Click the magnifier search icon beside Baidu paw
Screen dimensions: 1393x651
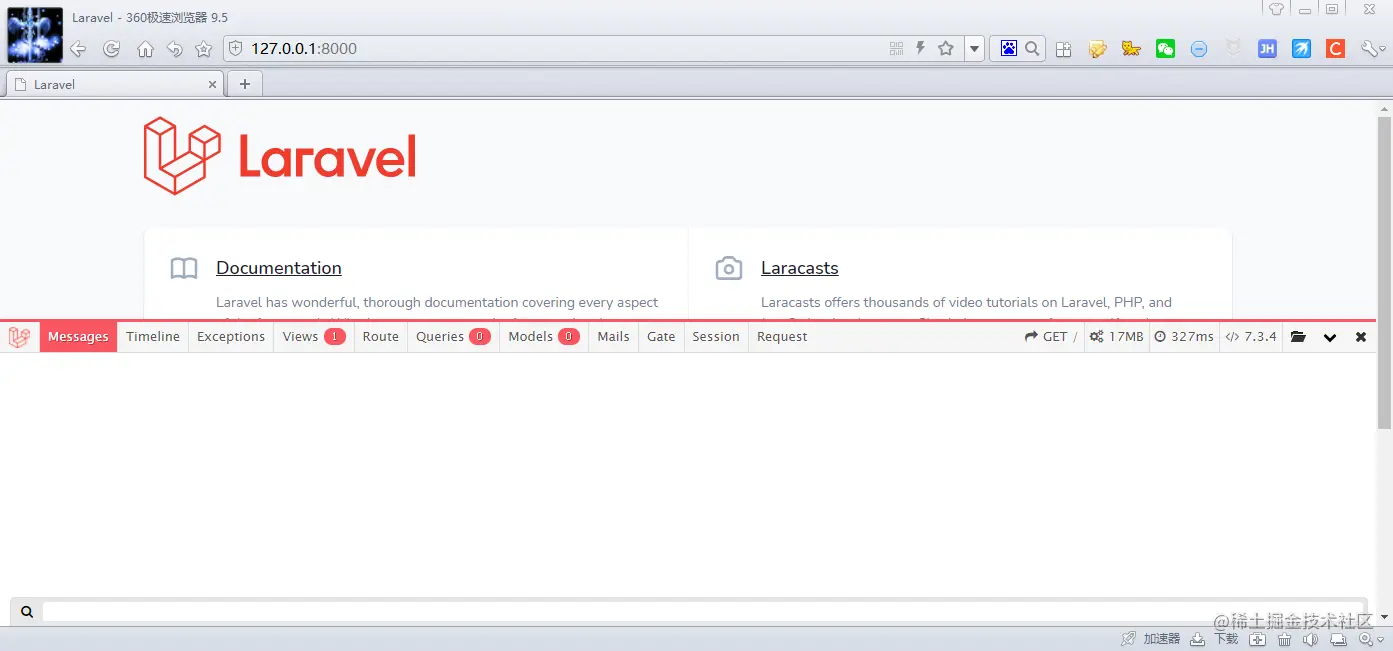tap(1033, 48)
